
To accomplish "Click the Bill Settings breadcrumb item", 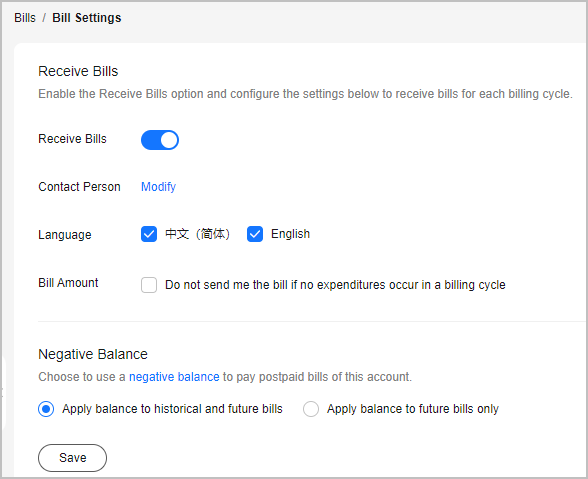I will [x=87, y=18].
